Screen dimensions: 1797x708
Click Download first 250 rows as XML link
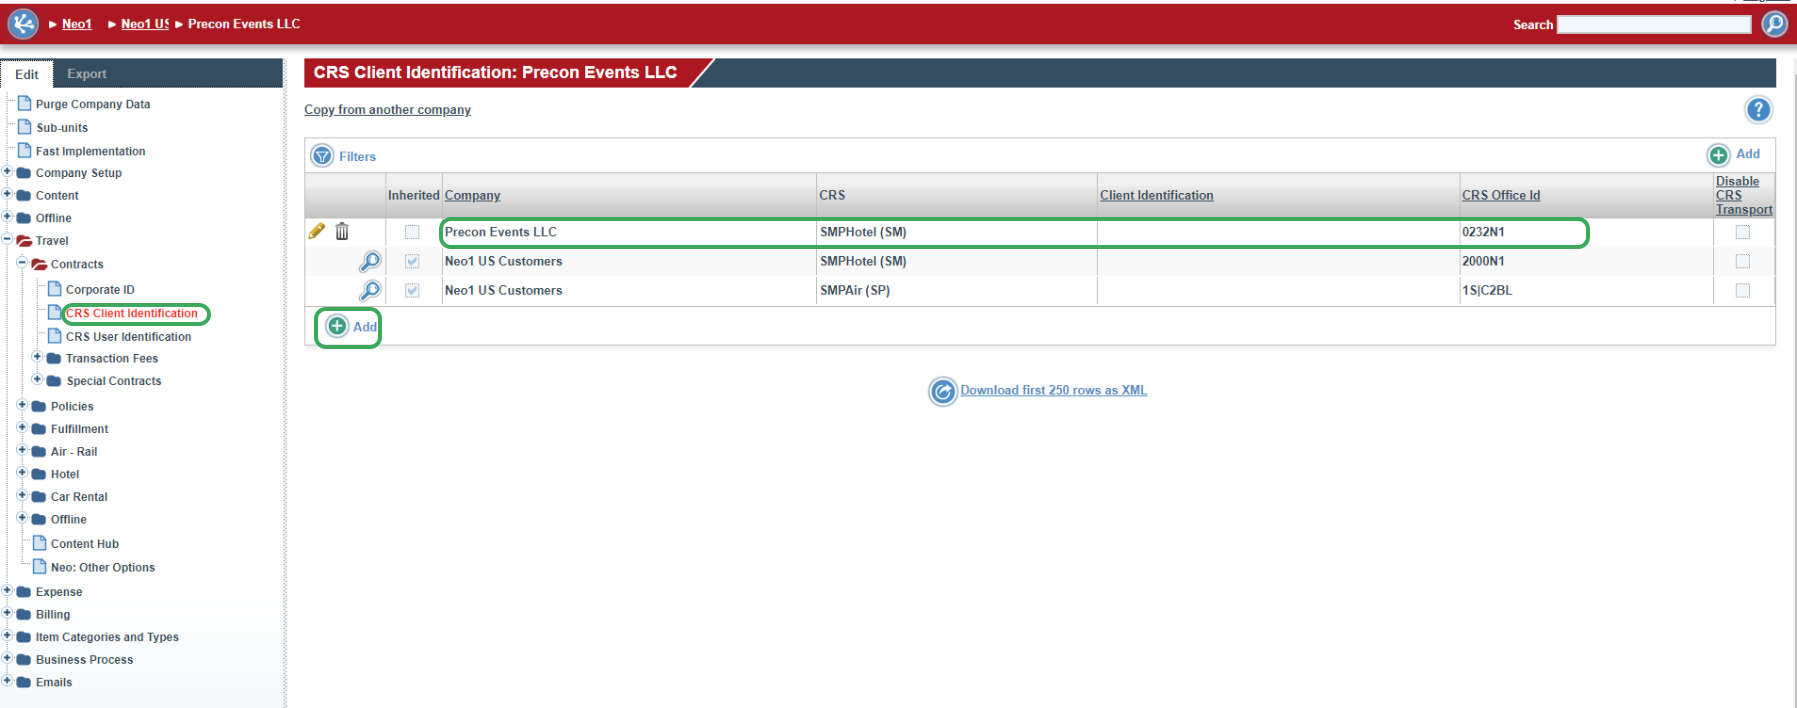(1053, 391)
